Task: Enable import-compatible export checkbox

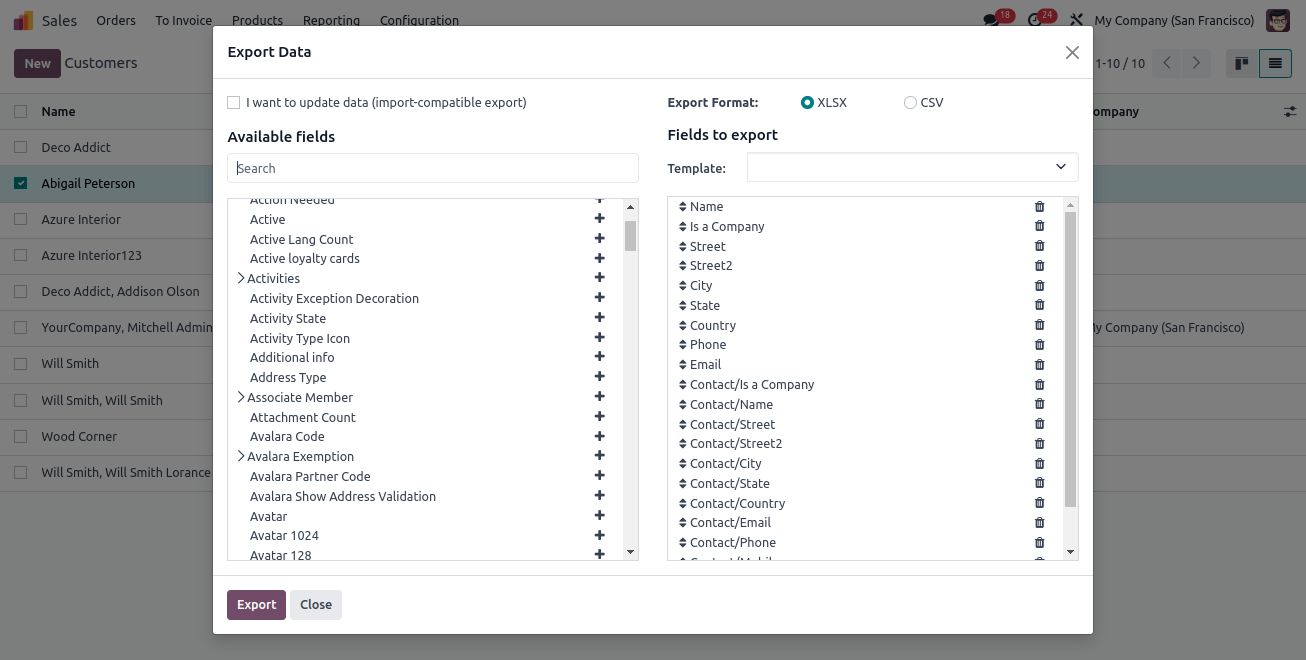Action: tap(234, 102)
